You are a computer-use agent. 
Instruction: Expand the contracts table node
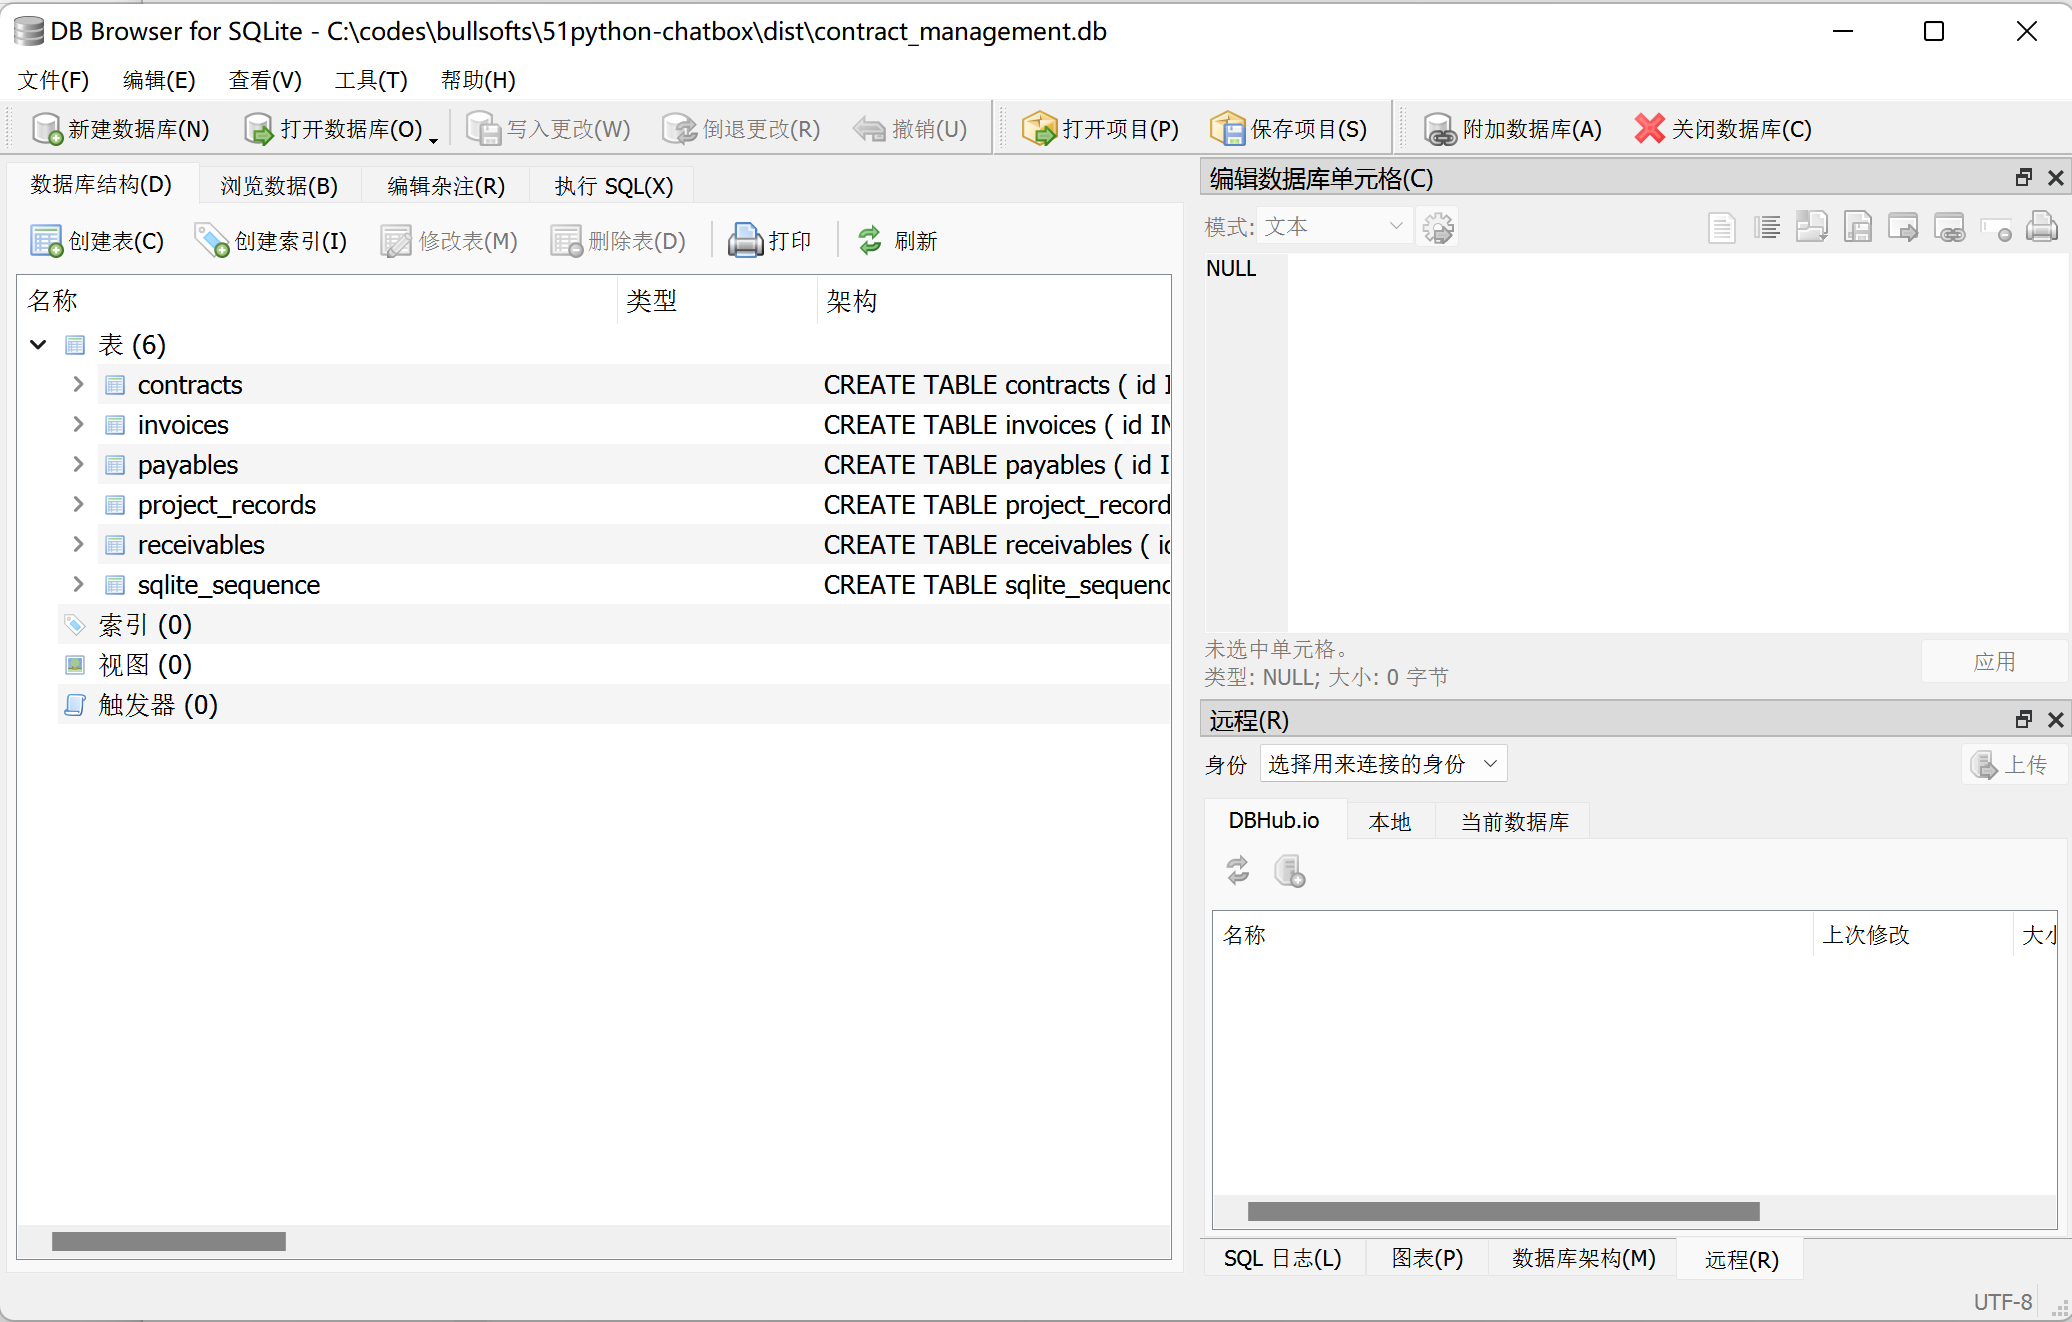point(78,384)
